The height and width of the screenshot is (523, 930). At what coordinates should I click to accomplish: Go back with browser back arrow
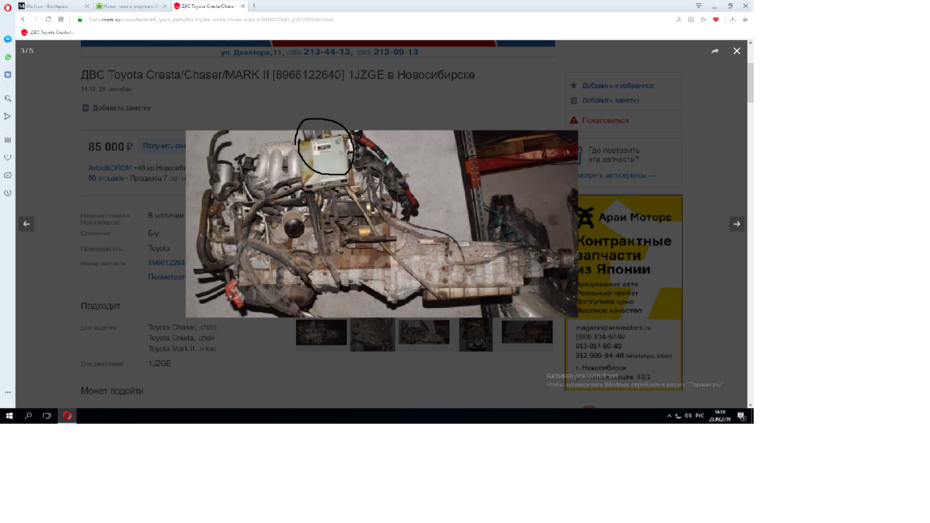coord(23,20)
